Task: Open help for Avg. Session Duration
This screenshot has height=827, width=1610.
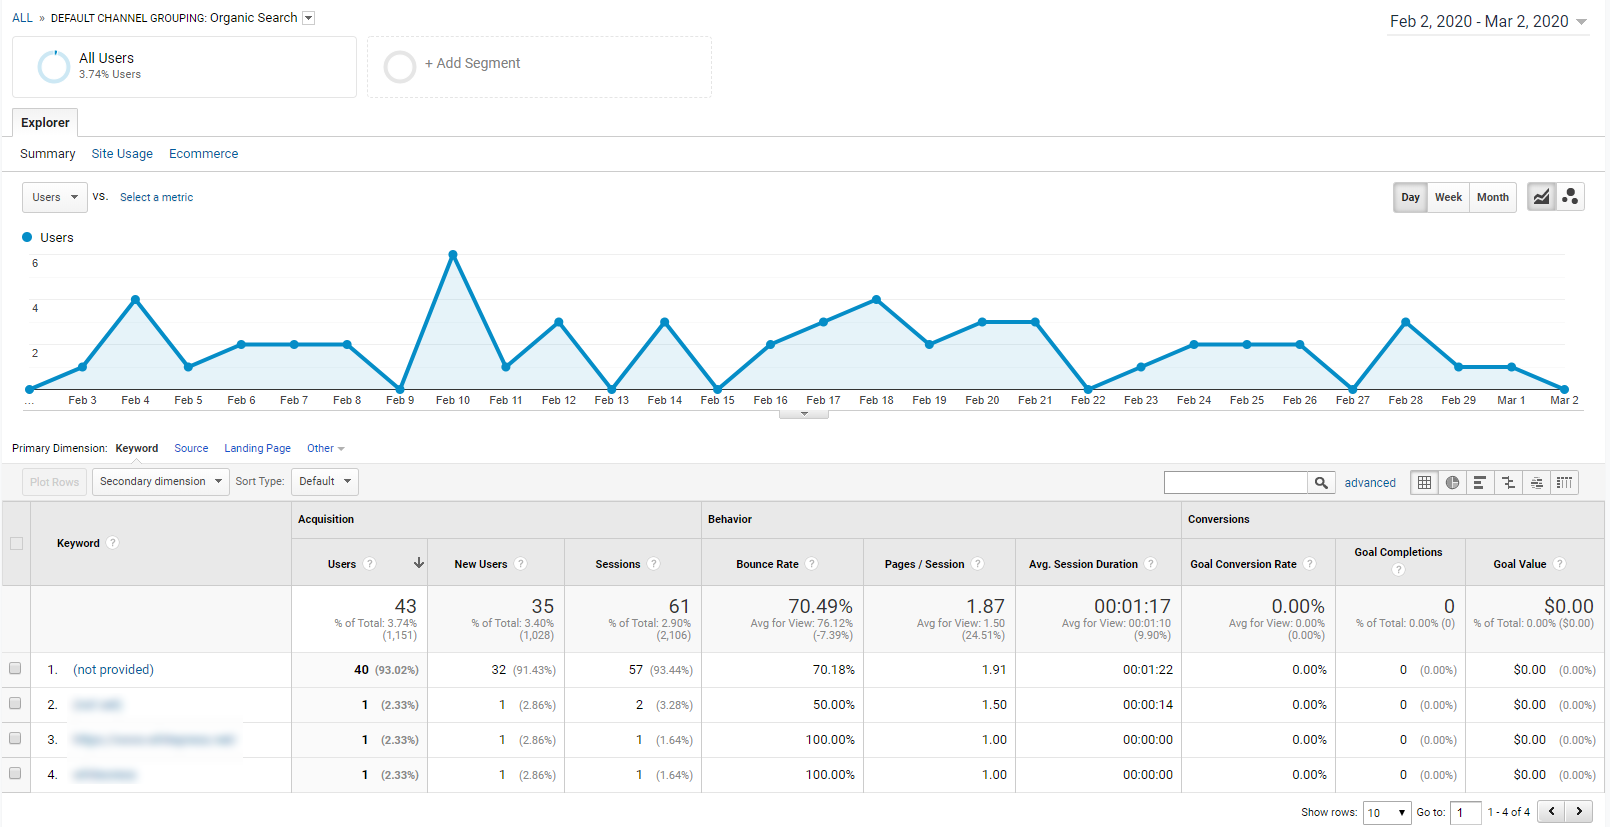Action: pos(1151,564)
